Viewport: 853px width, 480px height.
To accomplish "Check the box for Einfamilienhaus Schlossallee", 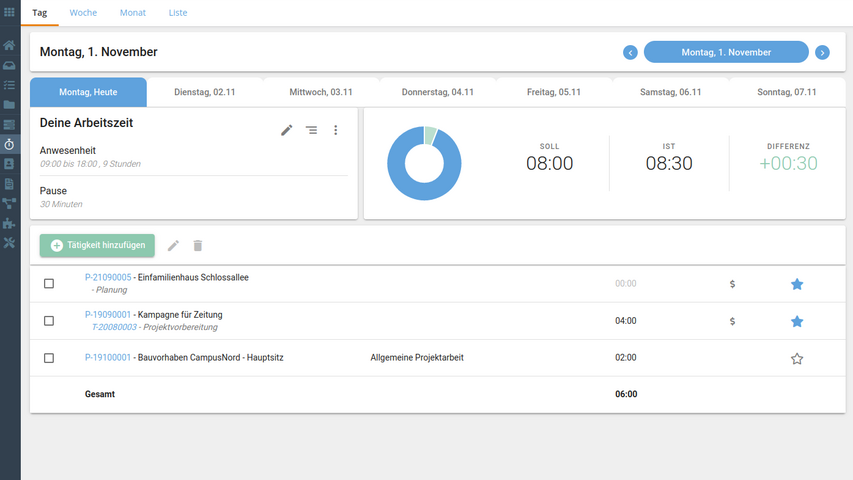I will 49,284.
